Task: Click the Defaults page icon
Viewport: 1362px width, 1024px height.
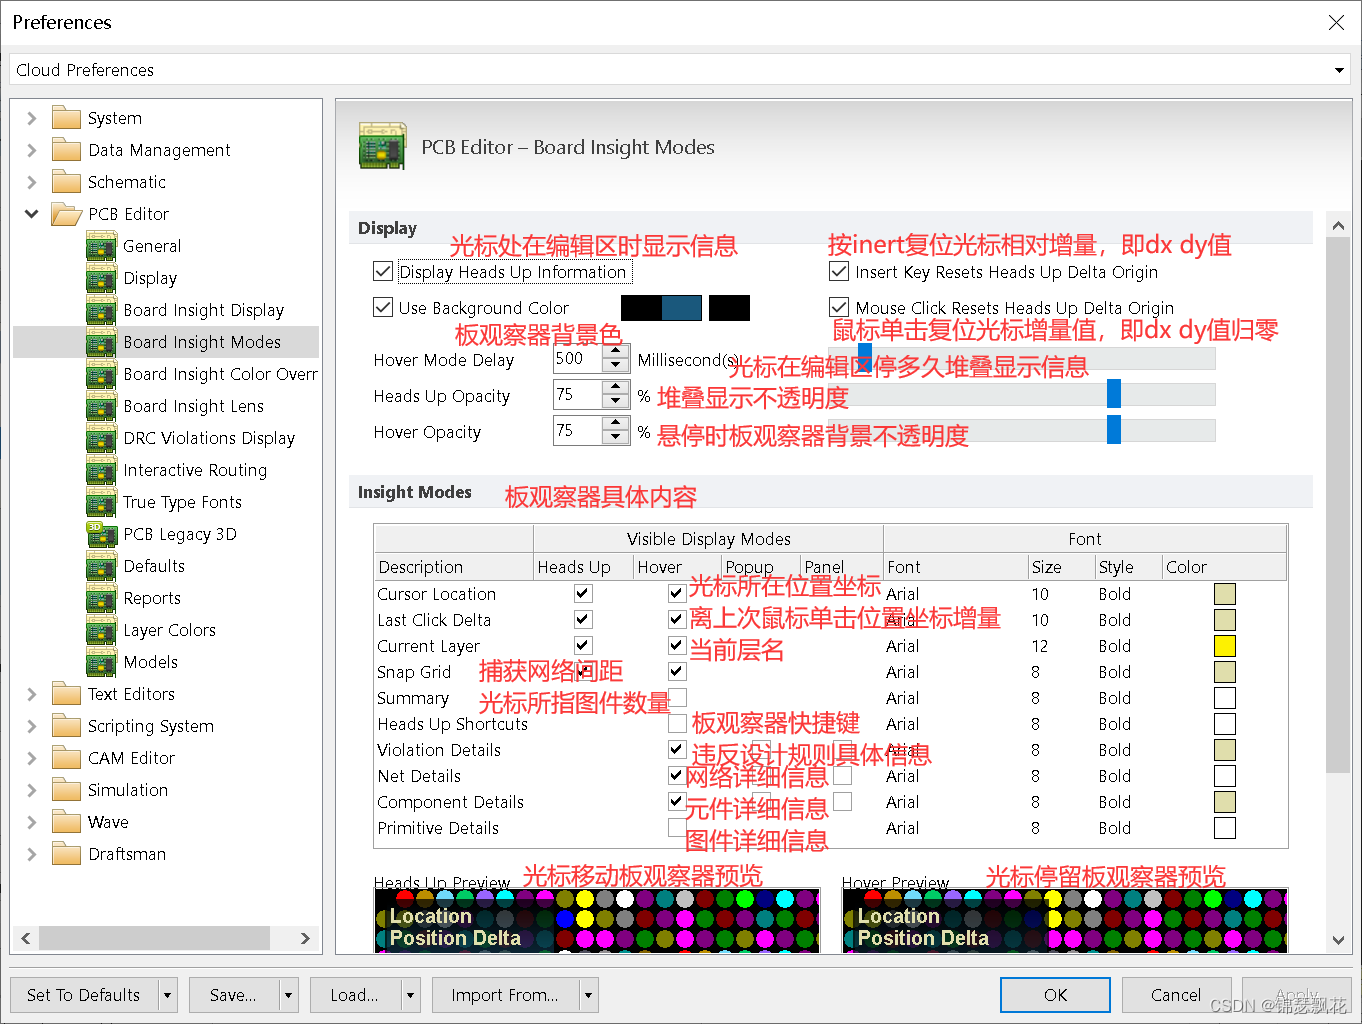Action: tap(101, 566)
